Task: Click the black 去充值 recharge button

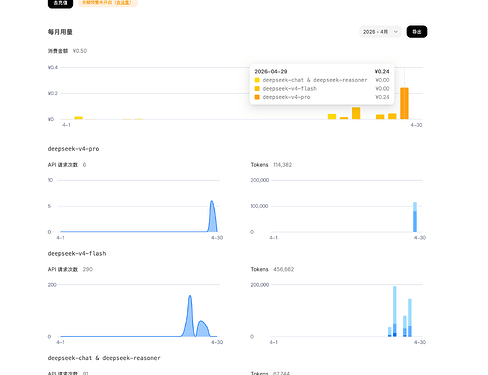Action: pyautogui.click(x=60, y=3)
